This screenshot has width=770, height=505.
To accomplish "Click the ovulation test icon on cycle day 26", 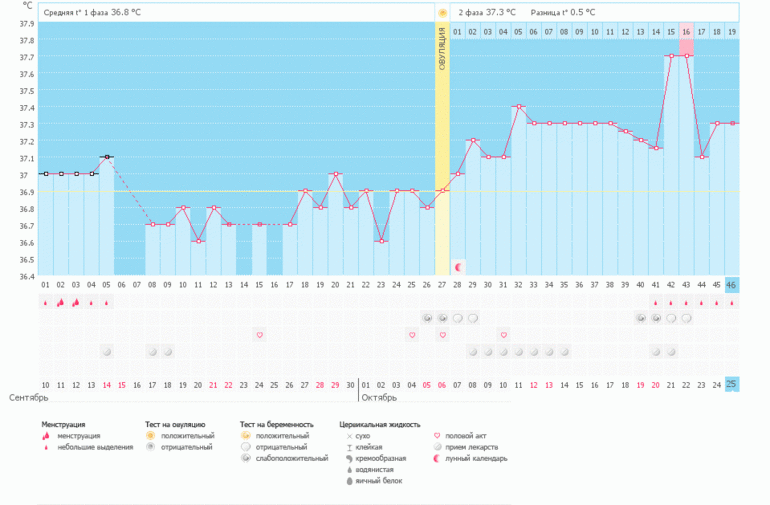I will click(x=427, y=318).
